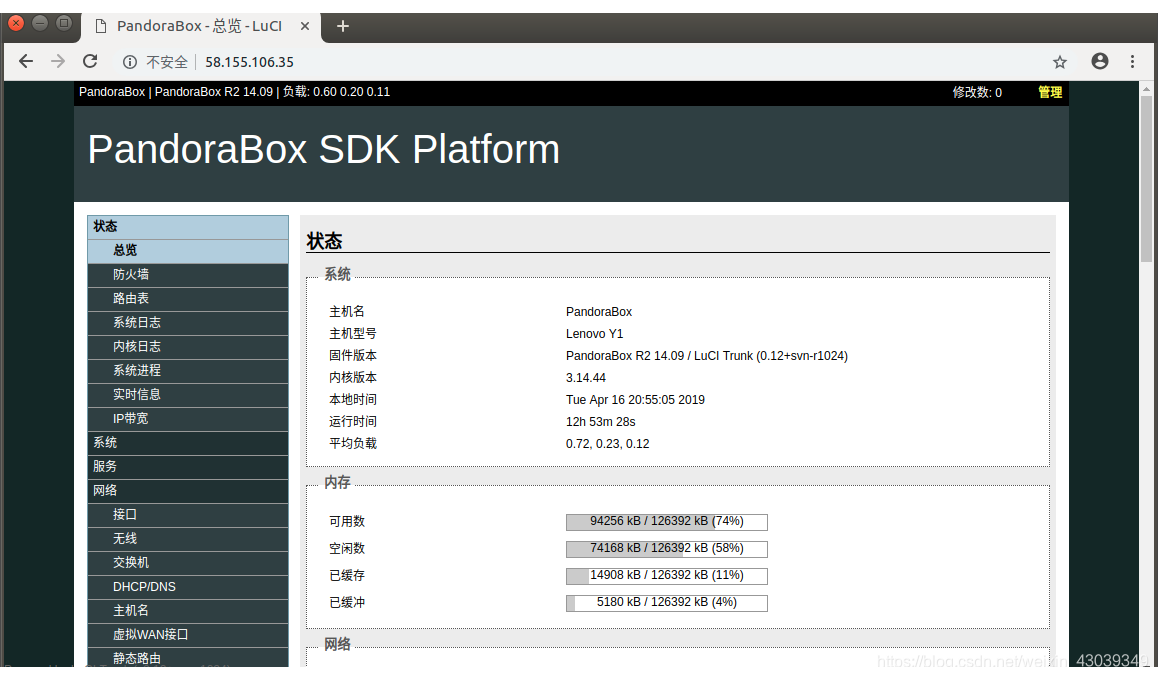Open the 无线 wireless page
The height and width of the screenshot is (680, 1158).
[188, 539]
